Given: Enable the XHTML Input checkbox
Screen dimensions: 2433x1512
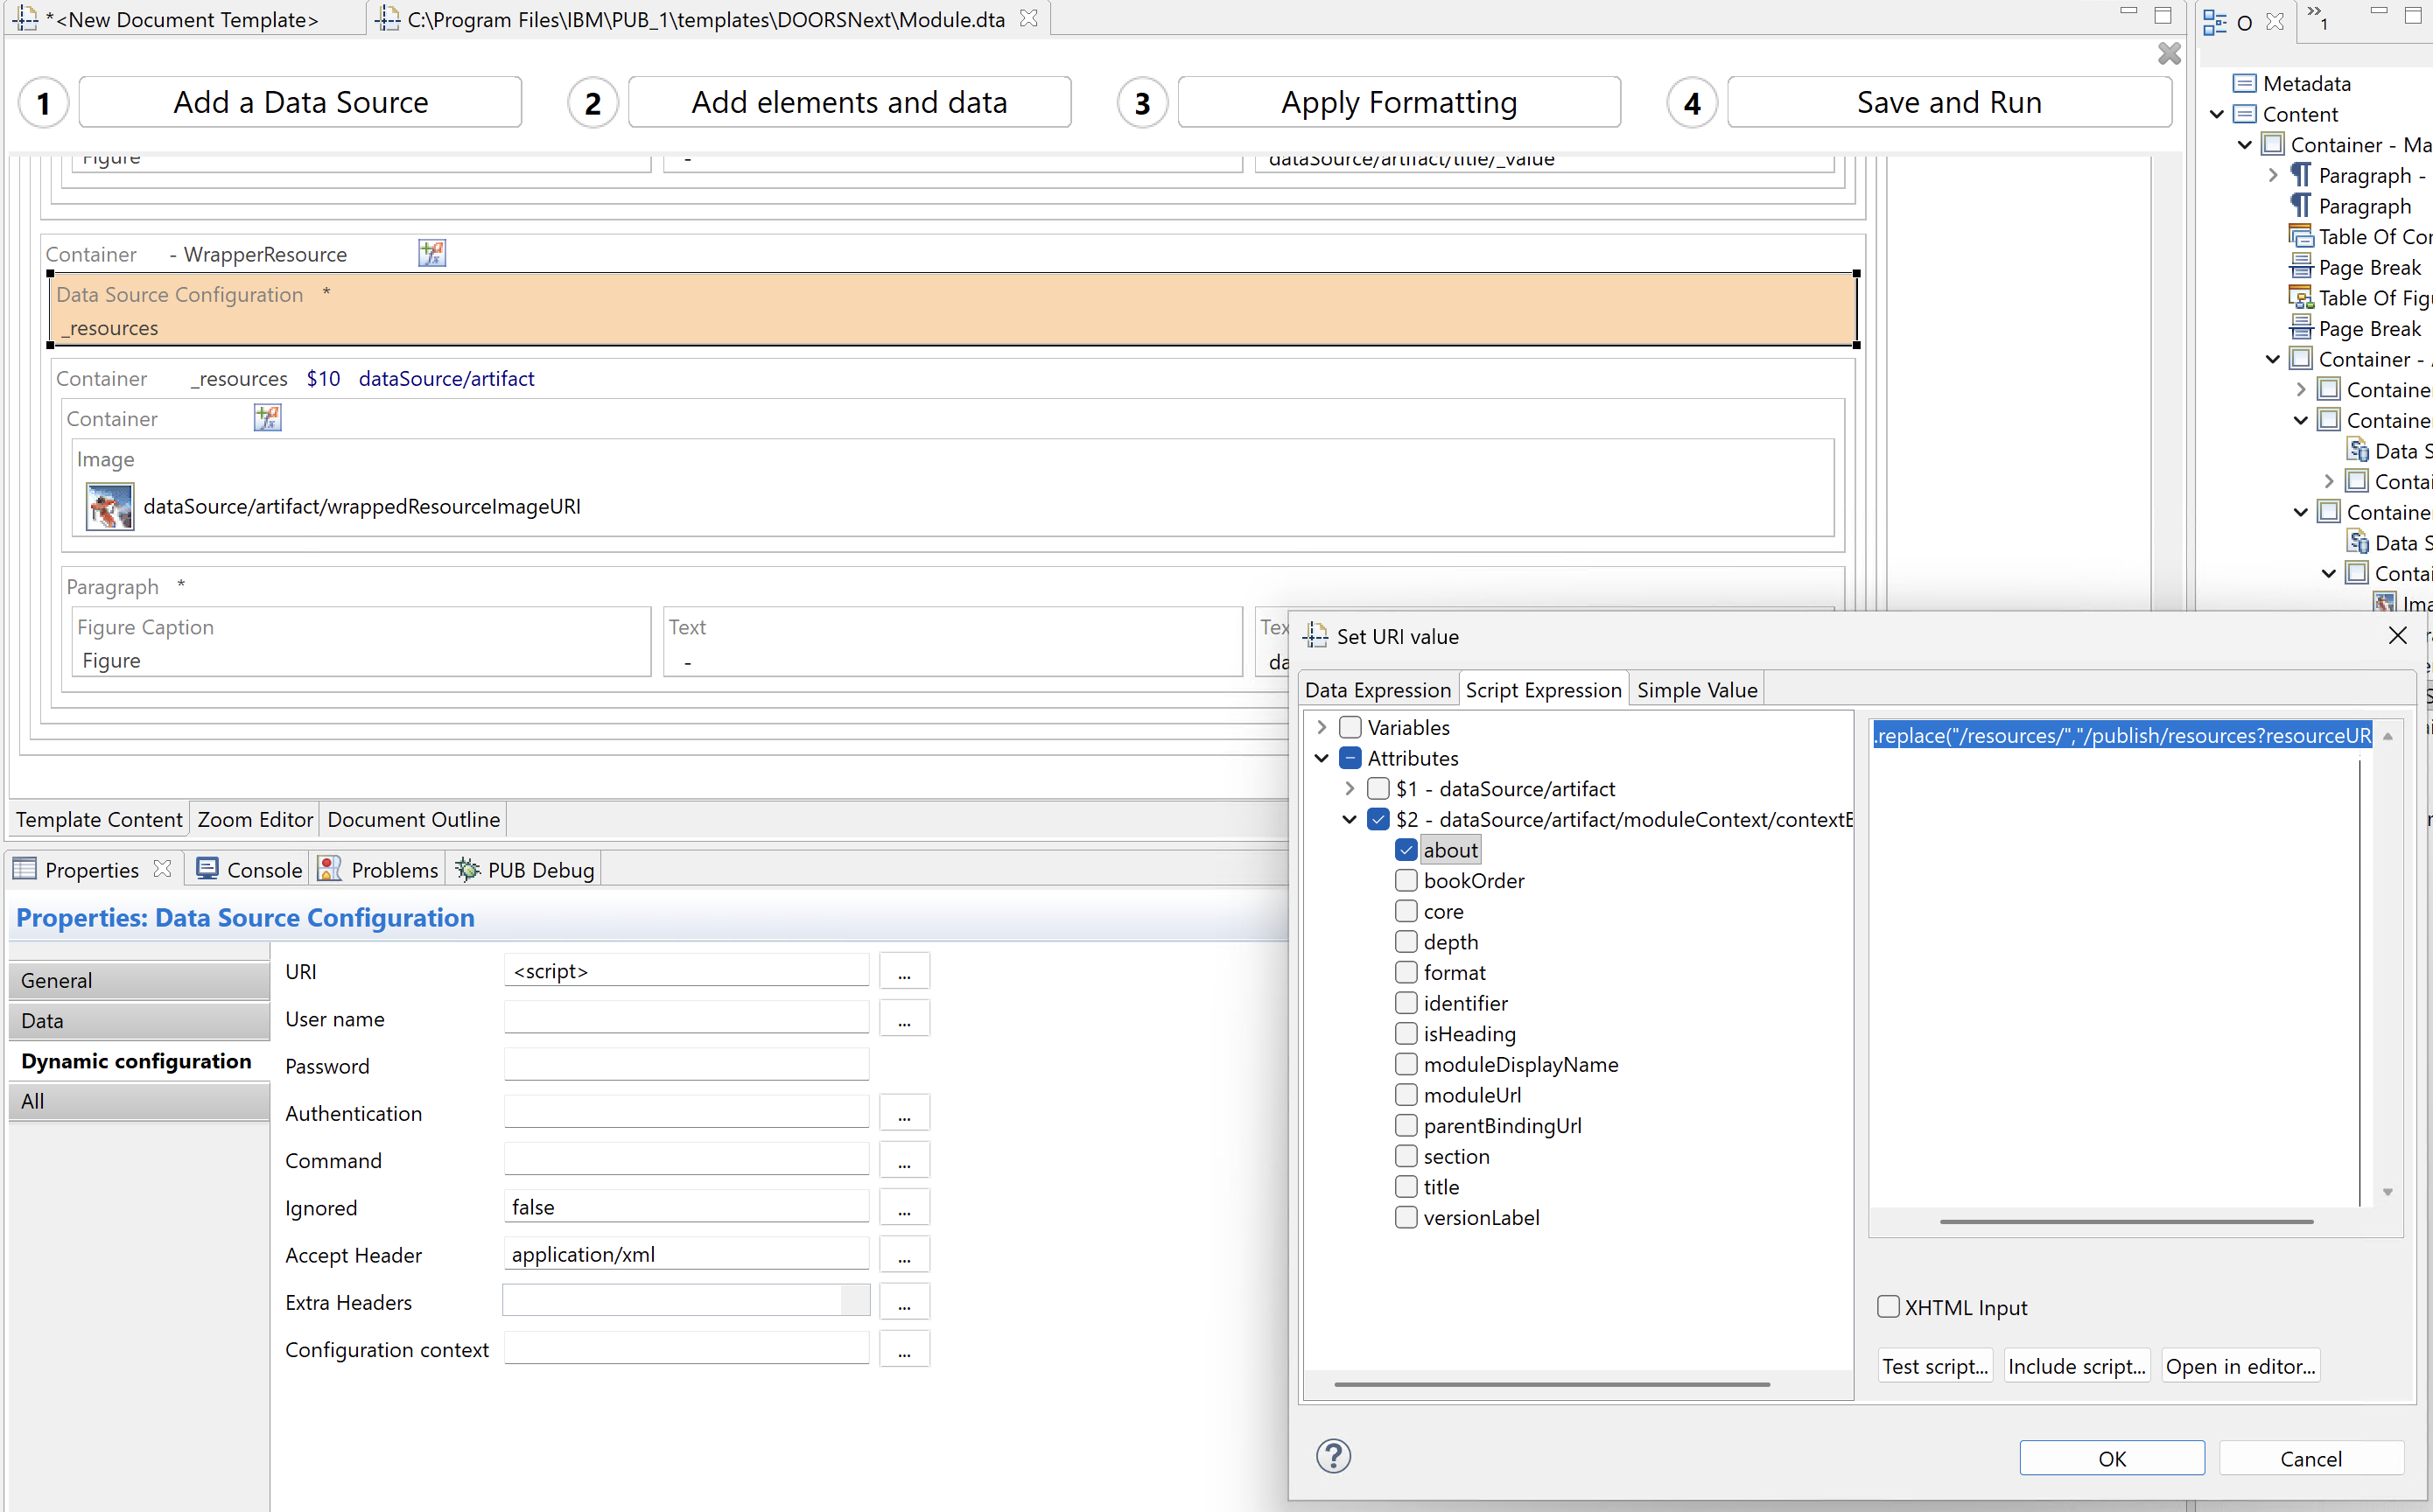Looking at the screenshot, I should [x=1888, y=1307].
